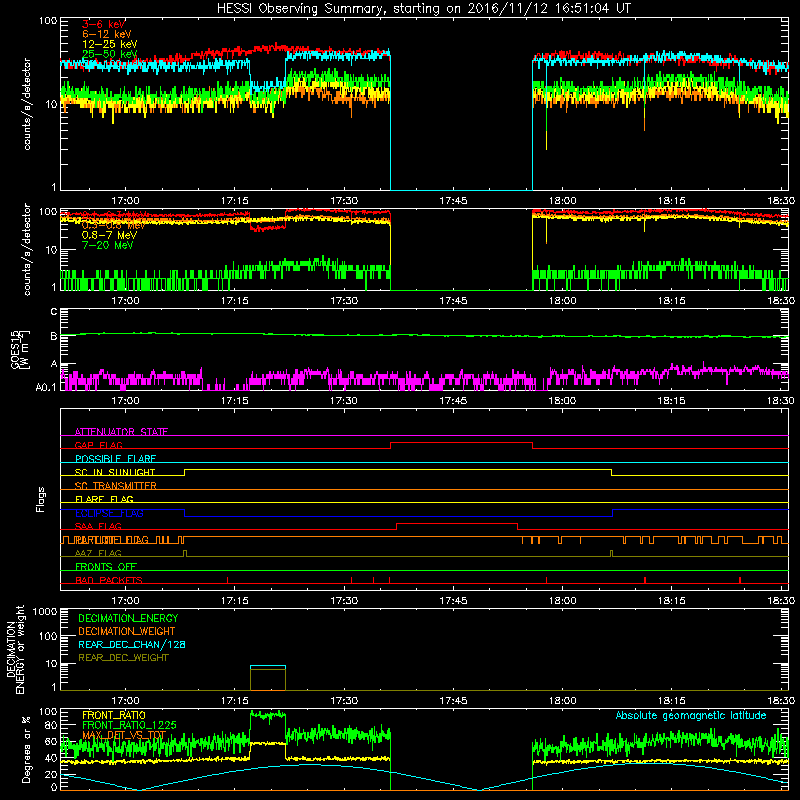
Task: Click the DECIMATION_ENERGY legend label
Action: [128, 618]
